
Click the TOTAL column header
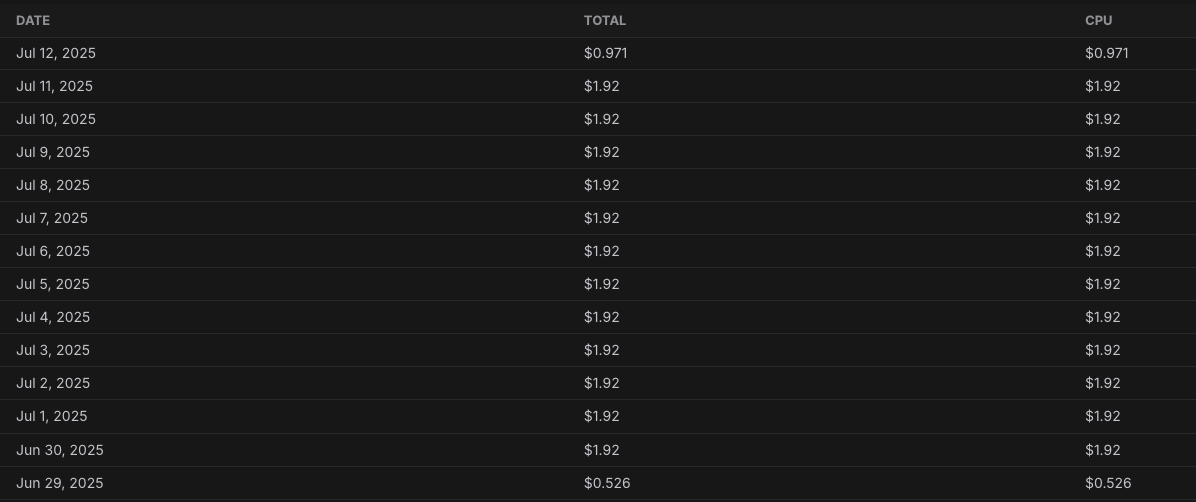click(605, 20)
